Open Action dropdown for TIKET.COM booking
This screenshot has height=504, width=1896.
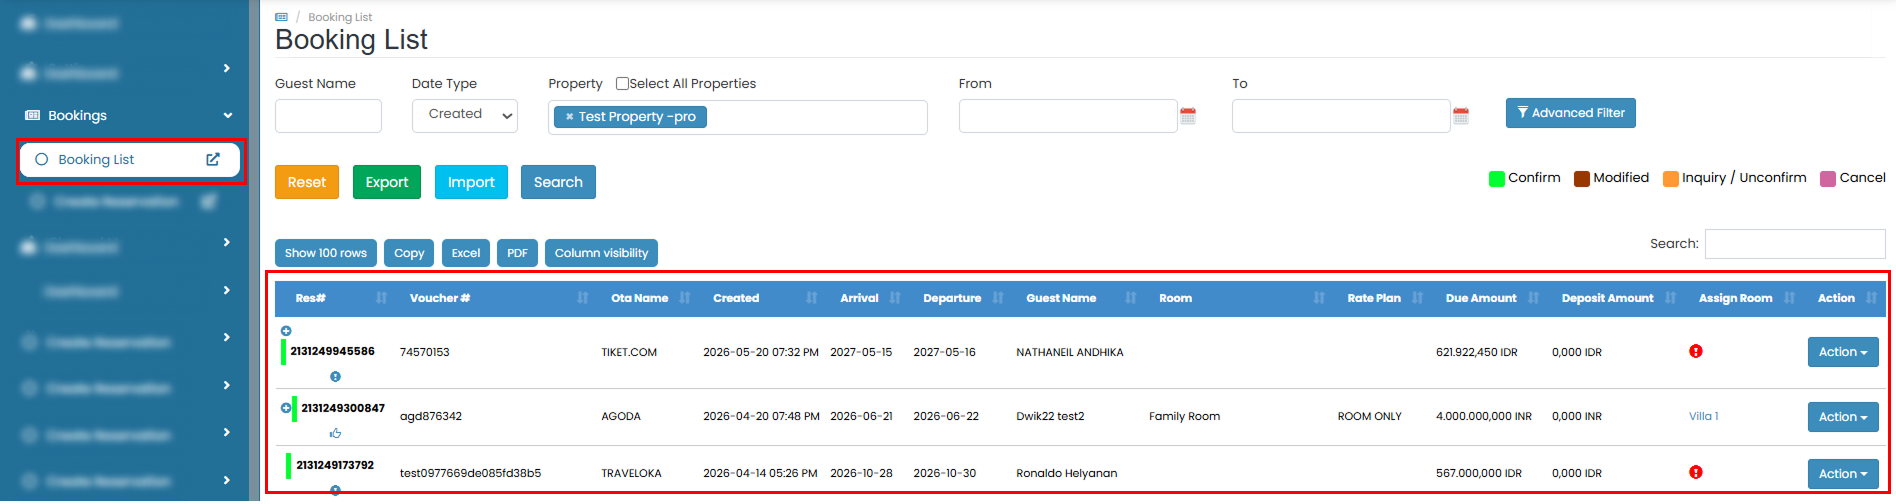click(1843, 352)
